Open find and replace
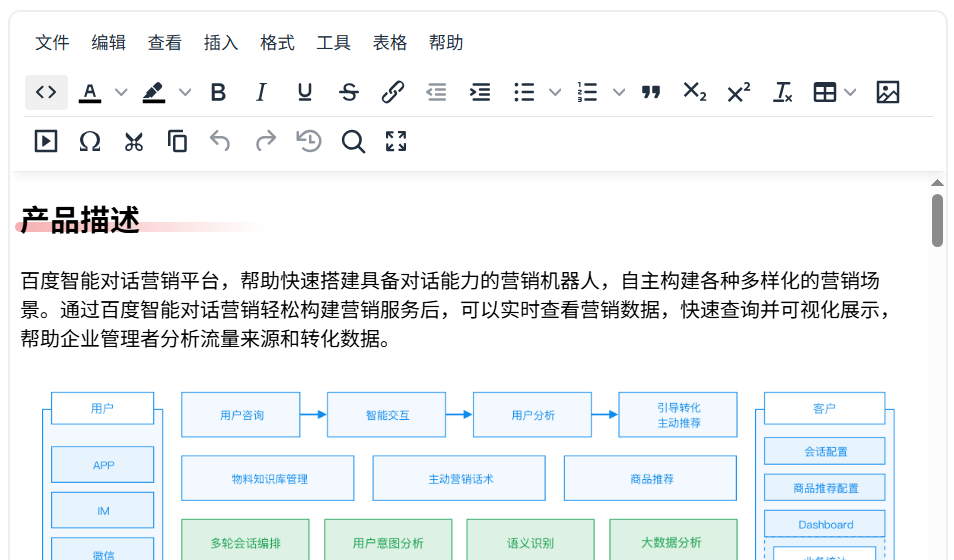The height and width of the screenshot is (560, 954). pos(353,141)
